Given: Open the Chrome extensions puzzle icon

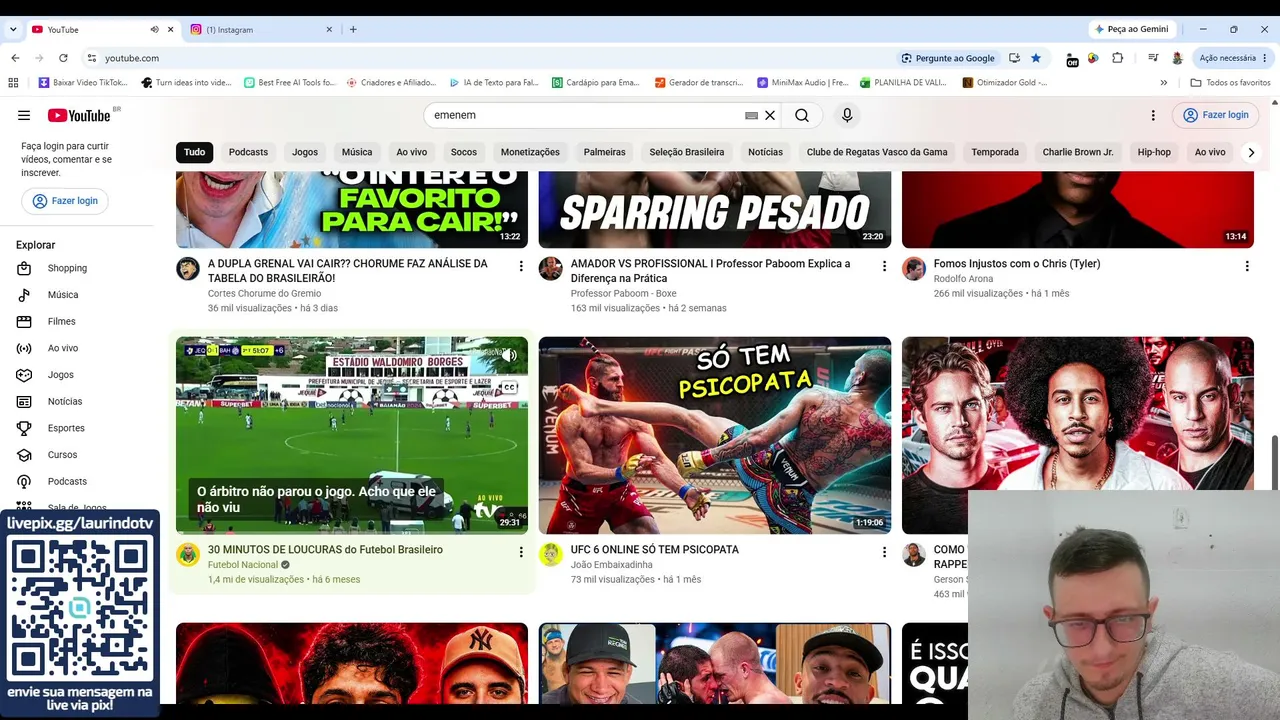Looking at the screenshot, I should click(1117, 58).
